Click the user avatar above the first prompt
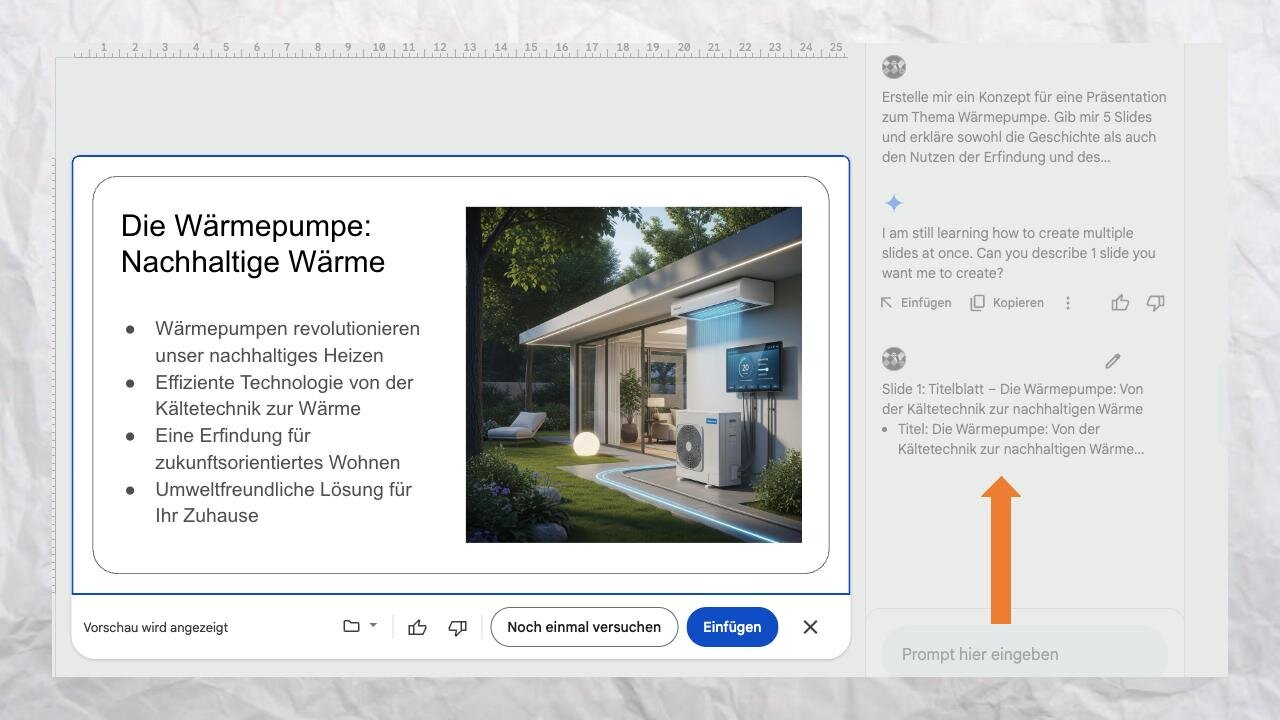This screenshot has height=720, width=1280. click(894, 67)
